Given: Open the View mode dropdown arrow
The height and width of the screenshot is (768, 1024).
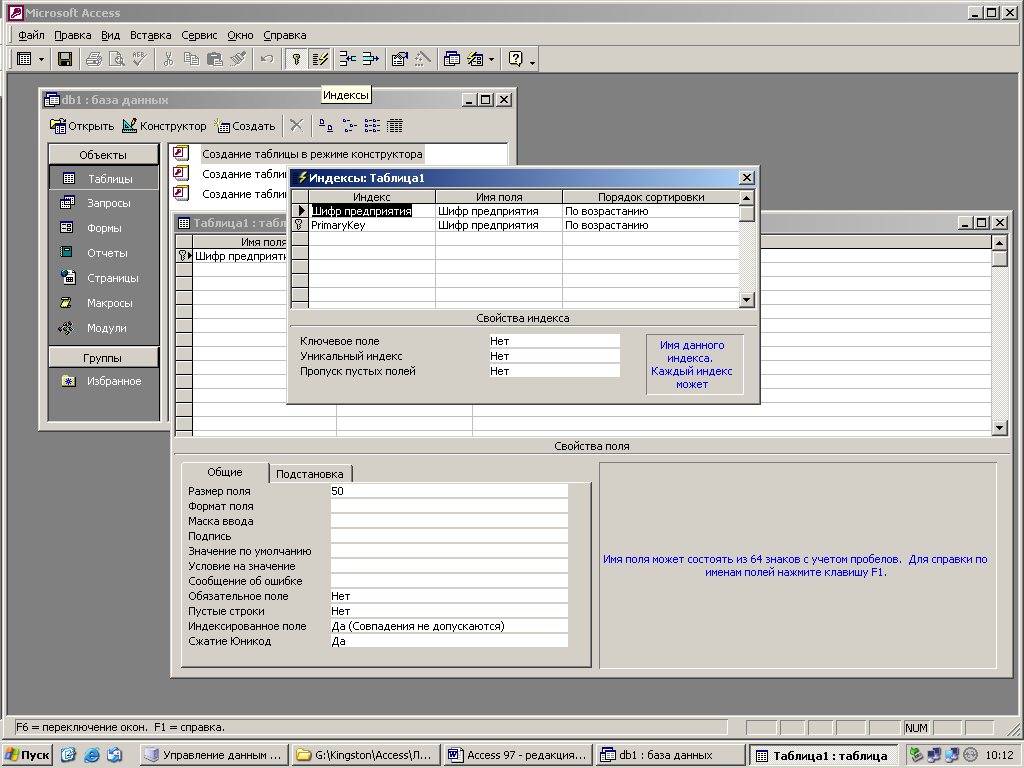Looking at the screenshot, I should (41, 59).
